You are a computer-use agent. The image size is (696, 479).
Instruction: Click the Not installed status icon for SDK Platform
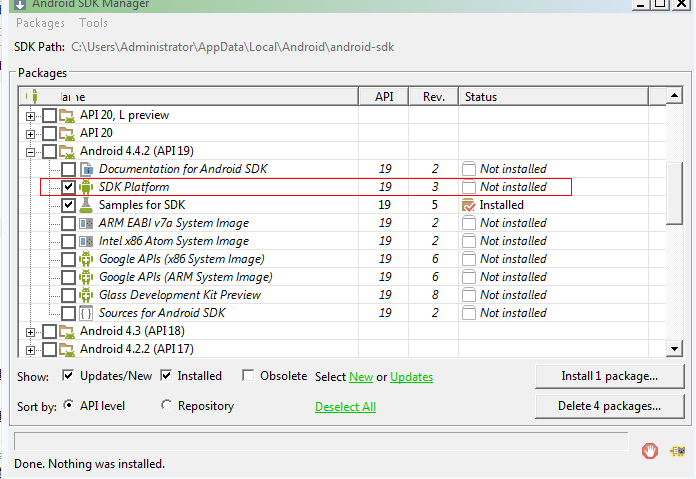click(x=469, y=187)
